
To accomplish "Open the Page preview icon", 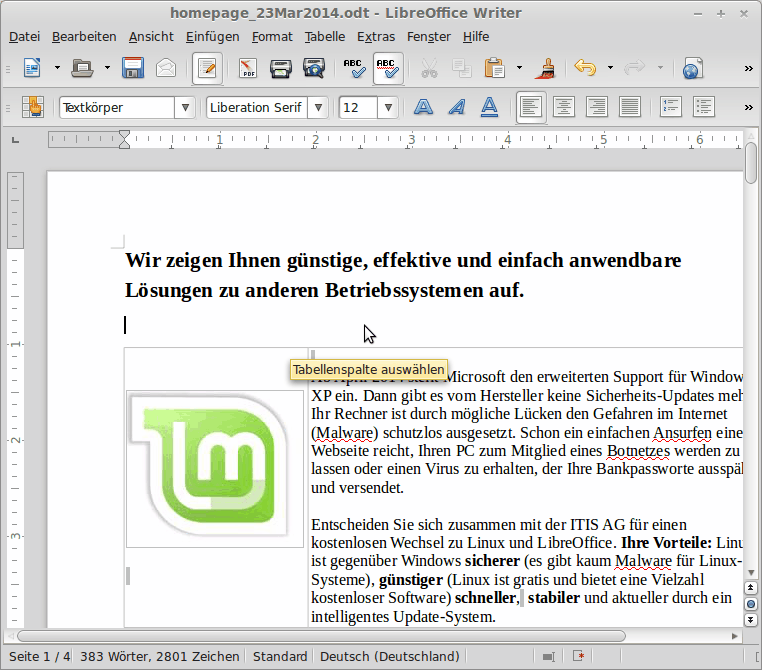I will click(x=314, y=68).
